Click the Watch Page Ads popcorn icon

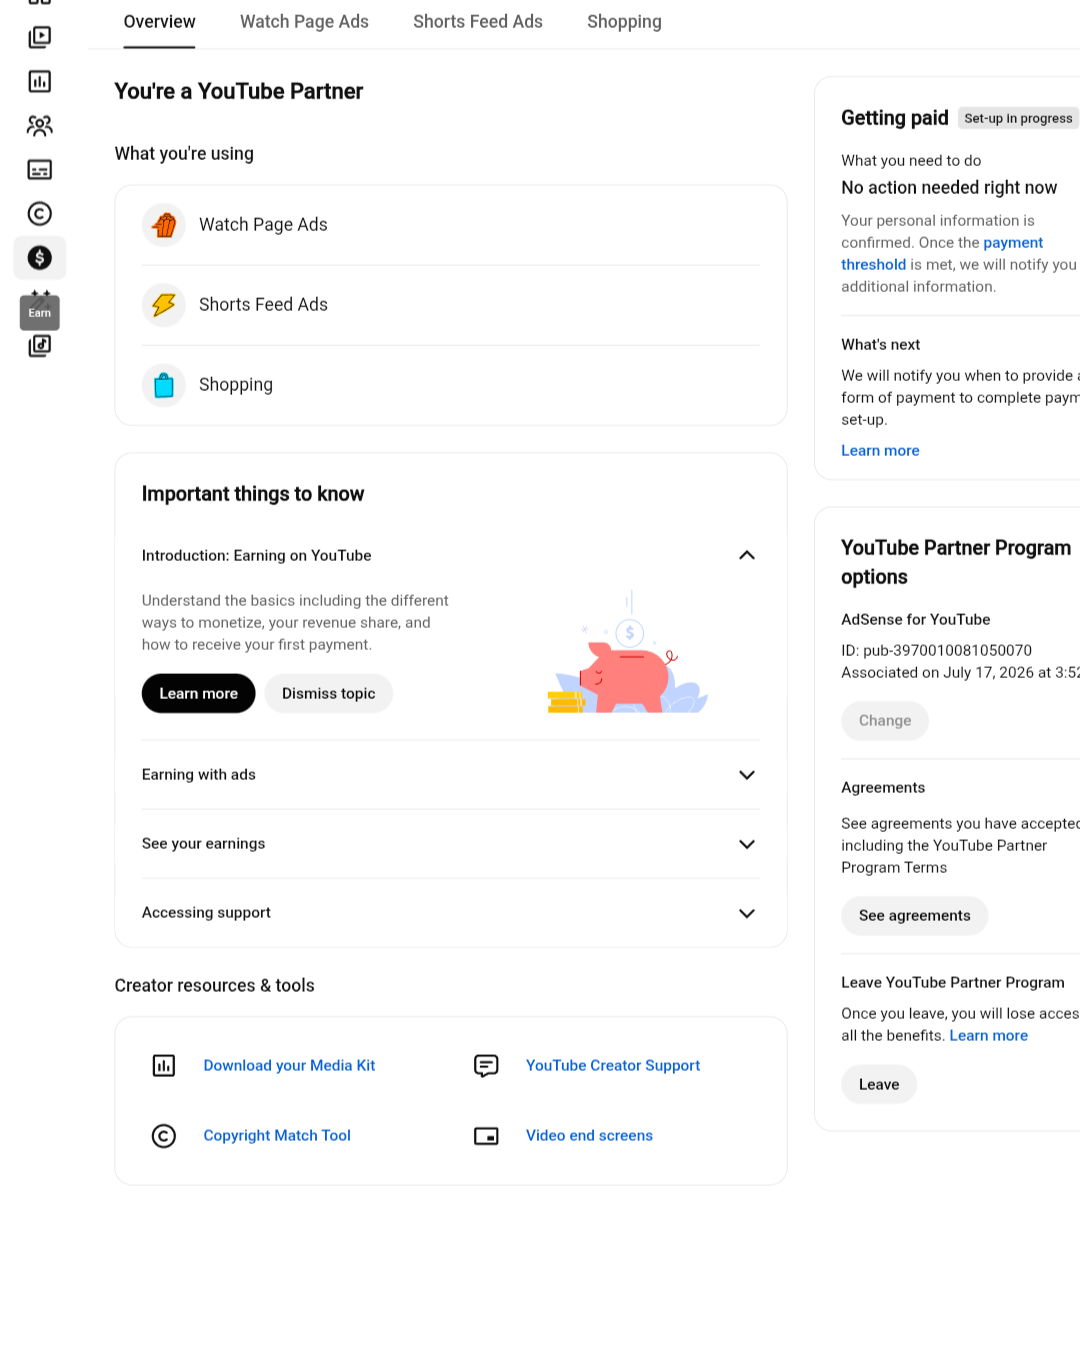[164, 225]
